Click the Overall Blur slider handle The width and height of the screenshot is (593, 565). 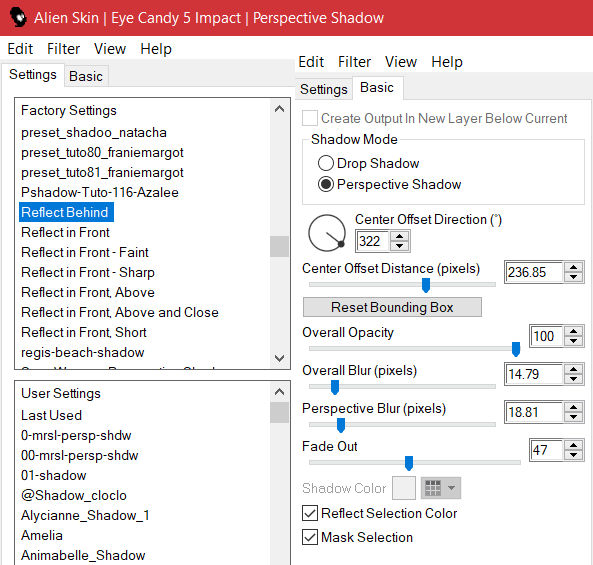(335, 387)
